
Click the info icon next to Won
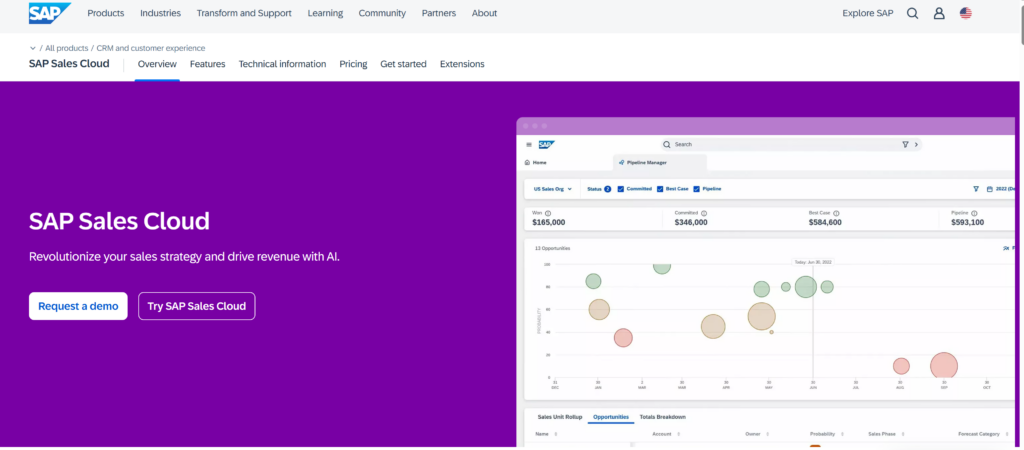[548, 213]
